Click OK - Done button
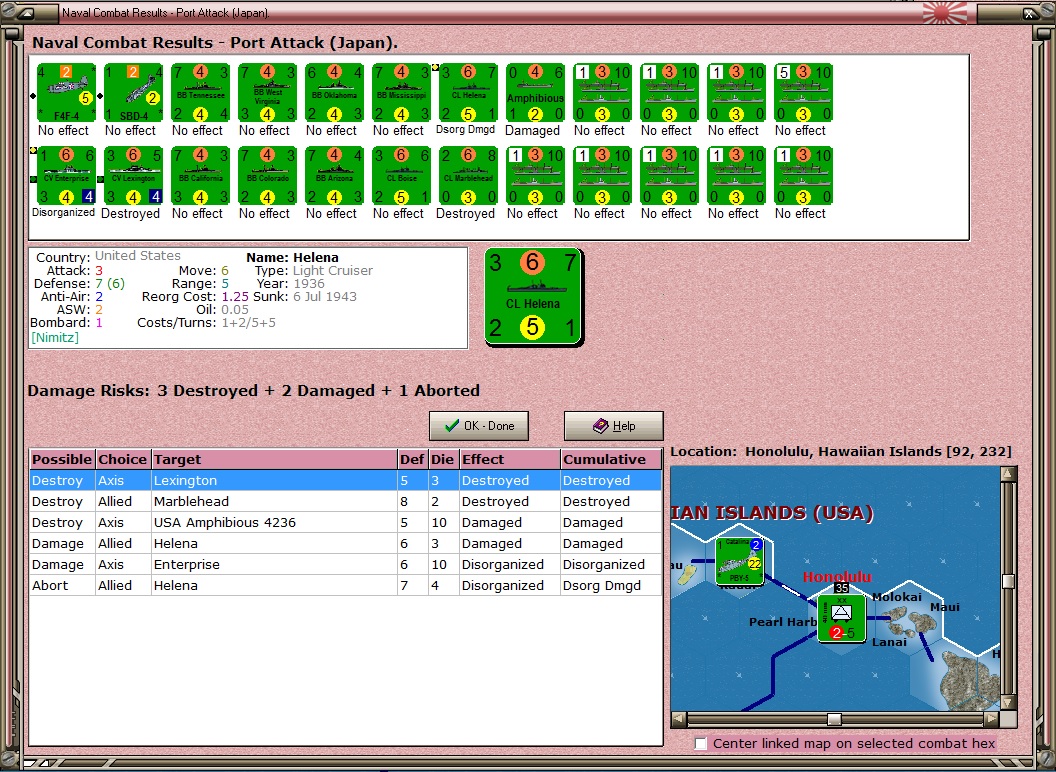This screenshot has width=1056, height=772. [x=479, y=426]
